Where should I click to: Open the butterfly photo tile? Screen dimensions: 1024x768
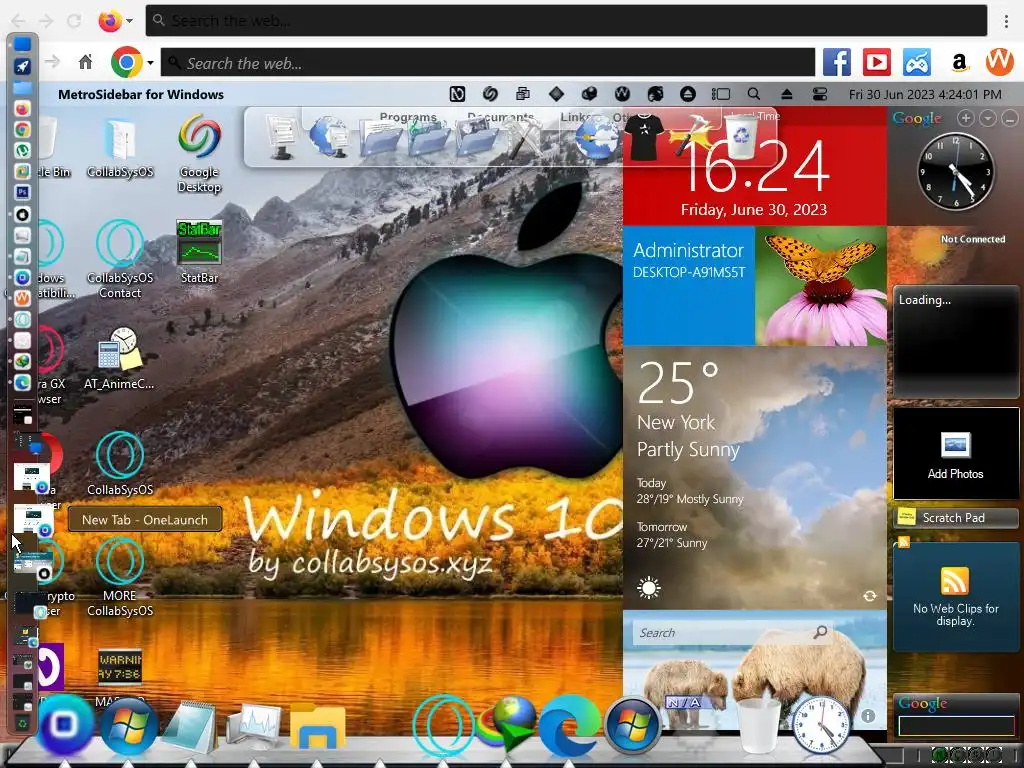point(821,285)
